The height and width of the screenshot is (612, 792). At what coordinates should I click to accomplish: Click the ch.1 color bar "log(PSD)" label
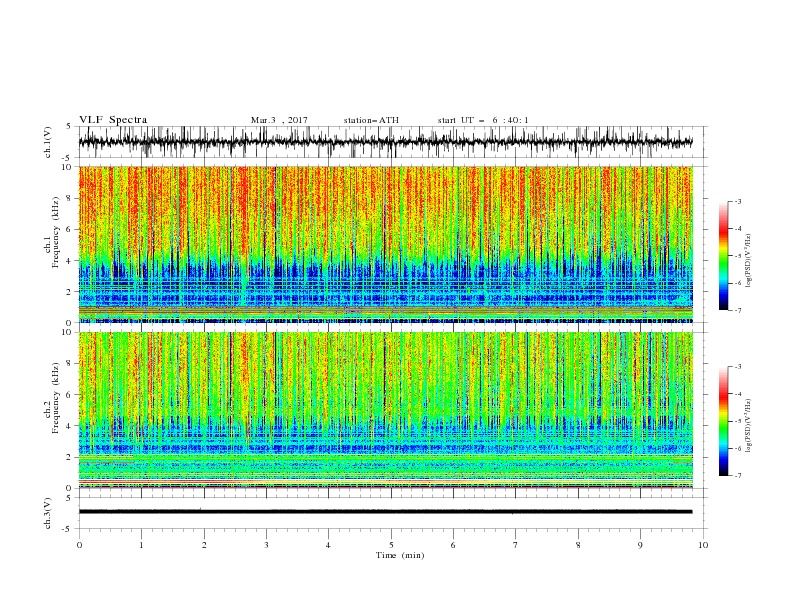pos(748,261)
